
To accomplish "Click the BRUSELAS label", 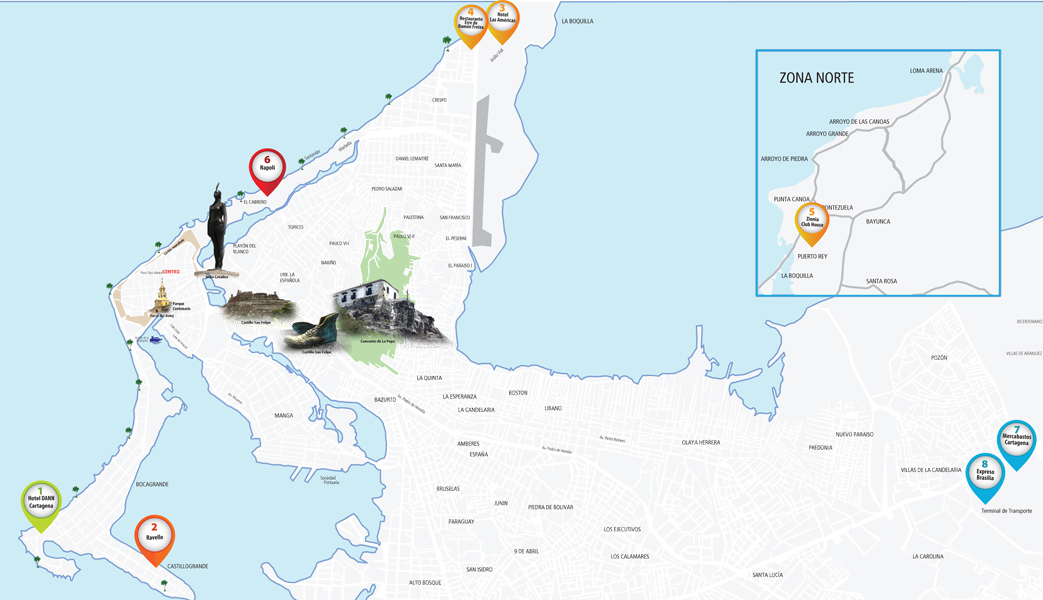I will click(448, 488).
